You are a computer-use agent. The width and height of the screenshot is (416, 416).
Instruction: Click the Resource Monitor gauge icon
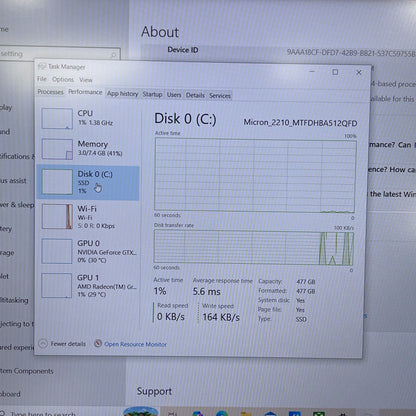98,343
